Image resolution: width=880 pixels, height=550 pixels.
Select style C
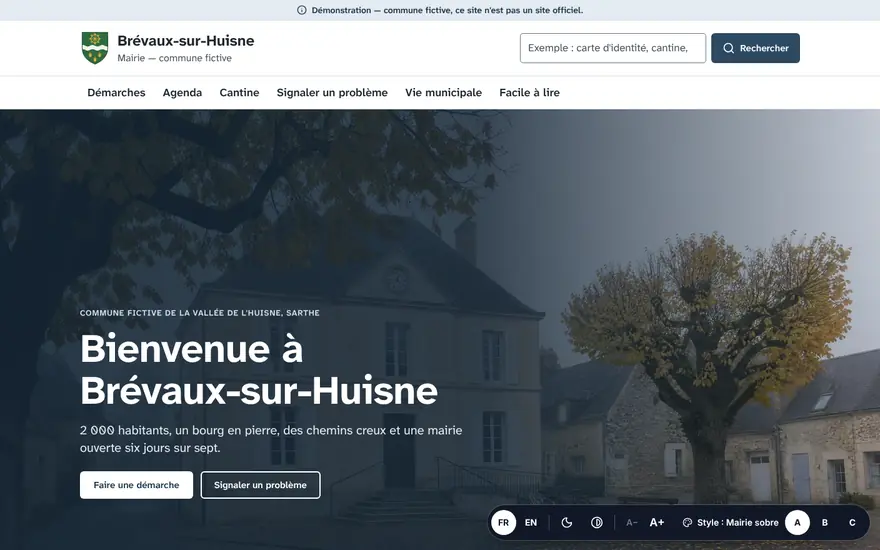pos(852,522)
